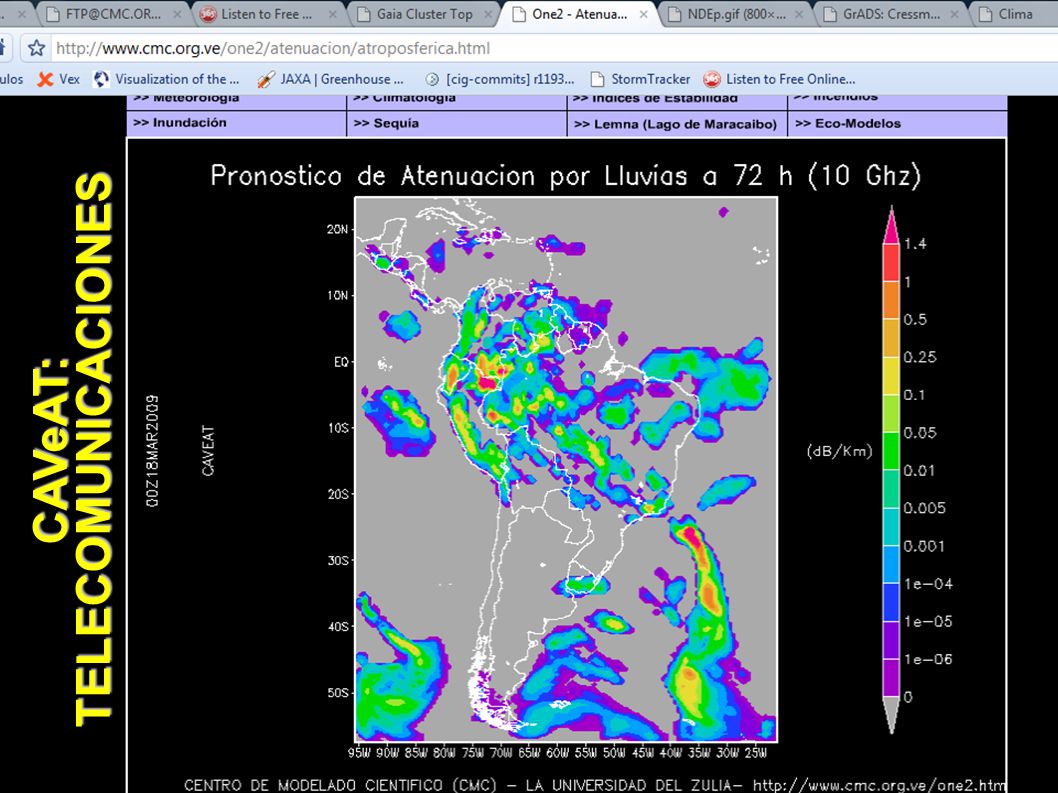This screenshot has width=1058, height=793.
Task: Click the 1.4 pink legend color
Action: coord(891,227)
